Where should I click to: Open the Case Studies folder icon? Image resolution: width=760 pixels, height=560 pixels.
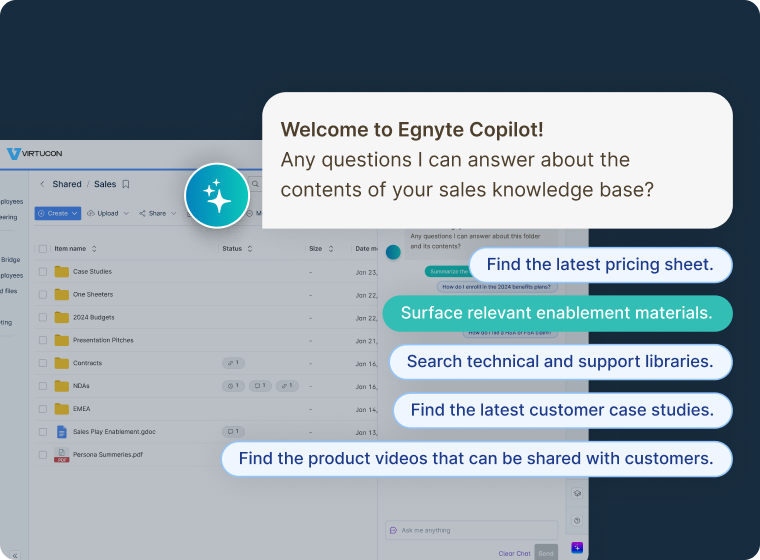point(62,272)
